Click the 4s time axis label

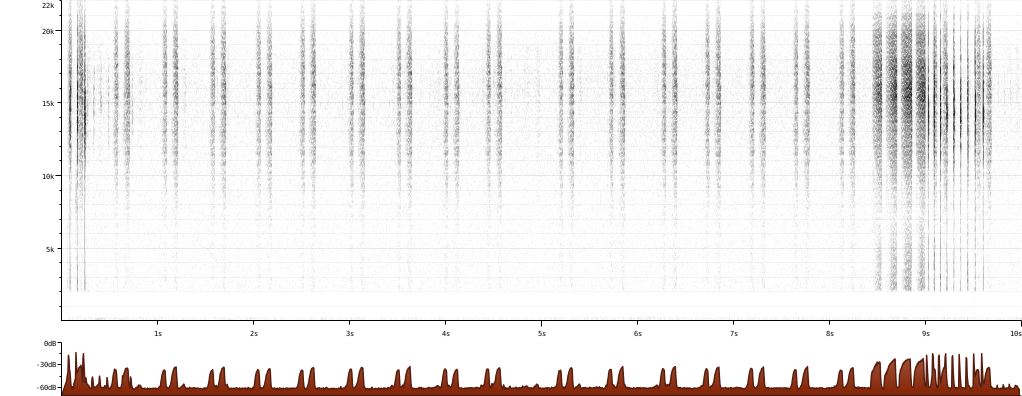(446, 333)
